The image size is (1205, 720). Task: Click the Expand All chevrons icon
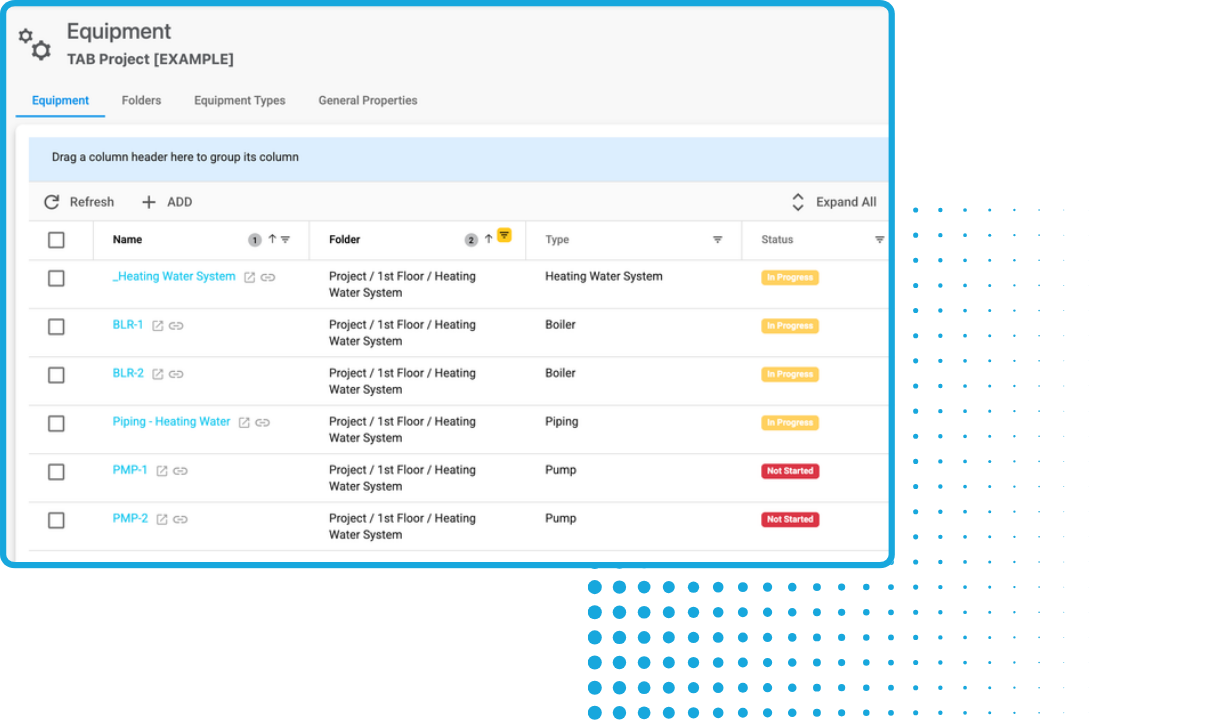798,202
